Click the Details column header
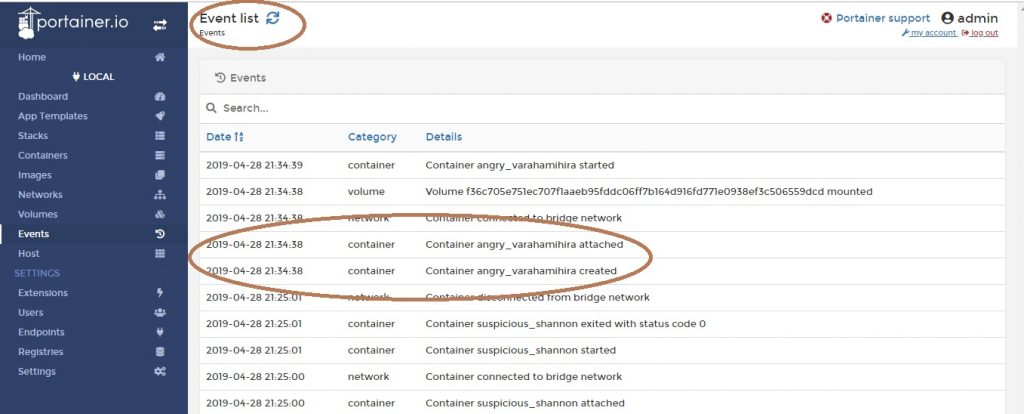Viewport: 1024px width, 414px height. pyautogui.click(x=443, y=137)
